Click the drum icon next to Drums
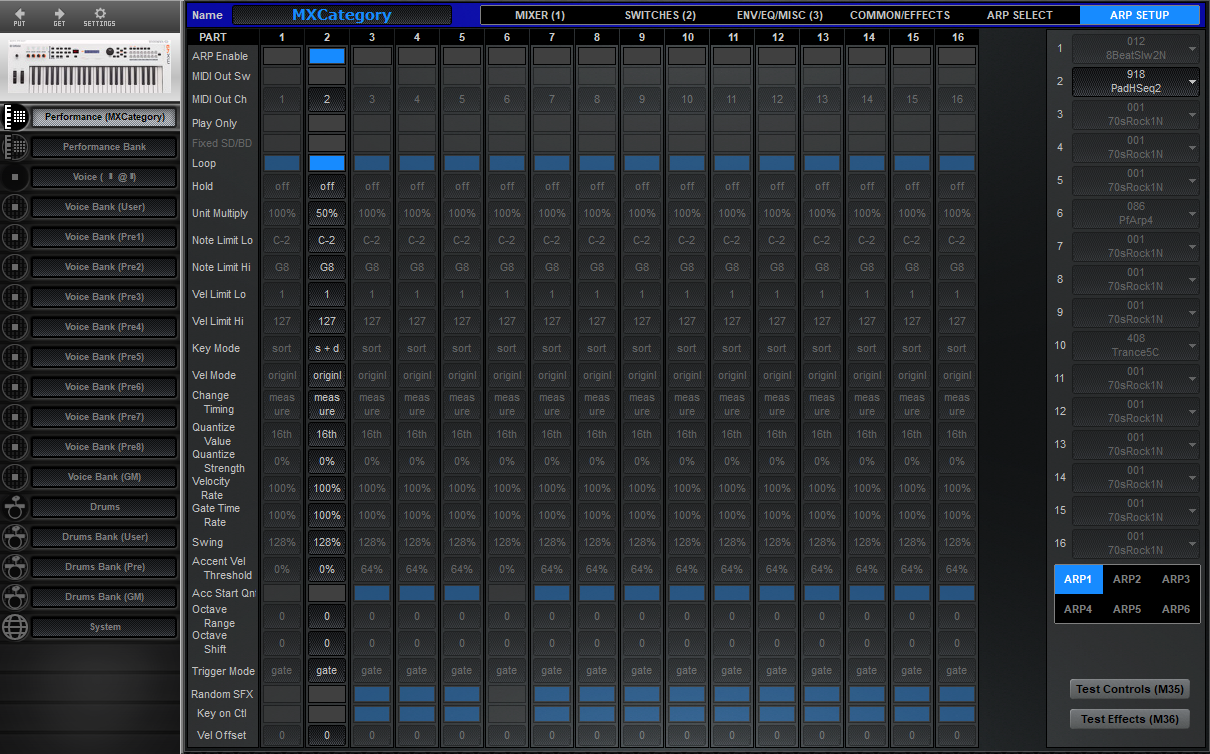Screen dimensions: 1210x754 pos(16,507)
